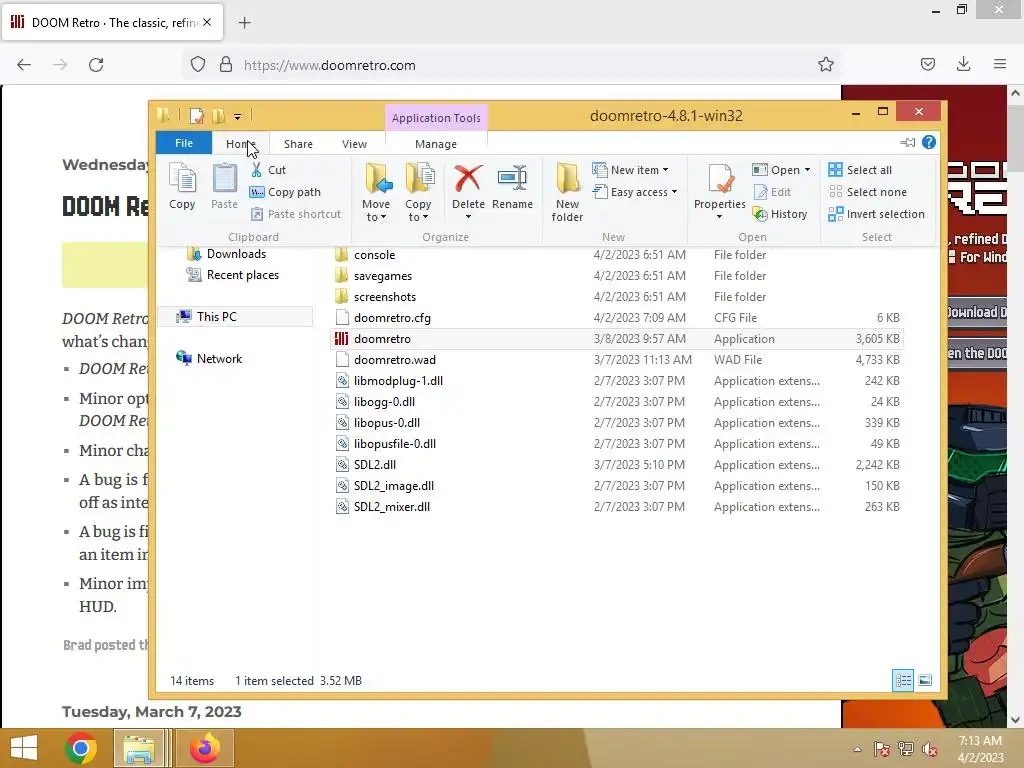Screen dimensions: 1024x768
Task: Click the Firefox address bar URL
Action: [329, 65]
